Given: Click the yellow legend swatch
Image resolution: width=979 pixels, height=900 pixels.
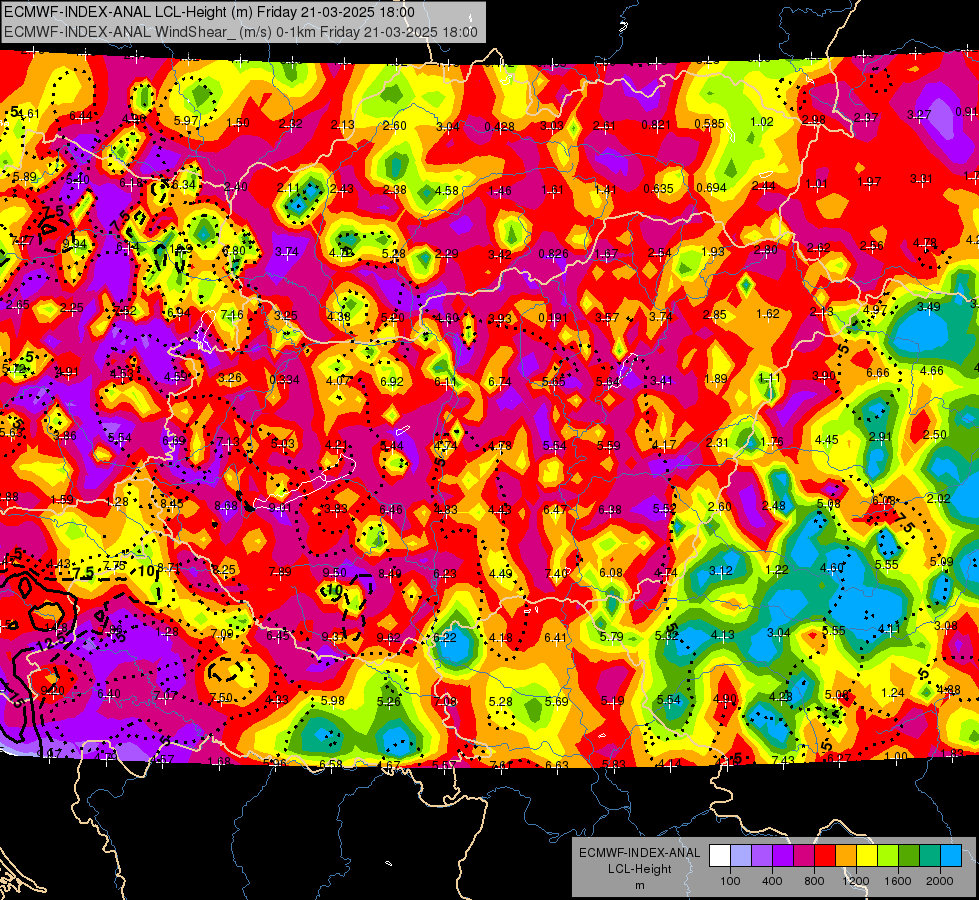Looking at the screenshot, I should (867, 856).
